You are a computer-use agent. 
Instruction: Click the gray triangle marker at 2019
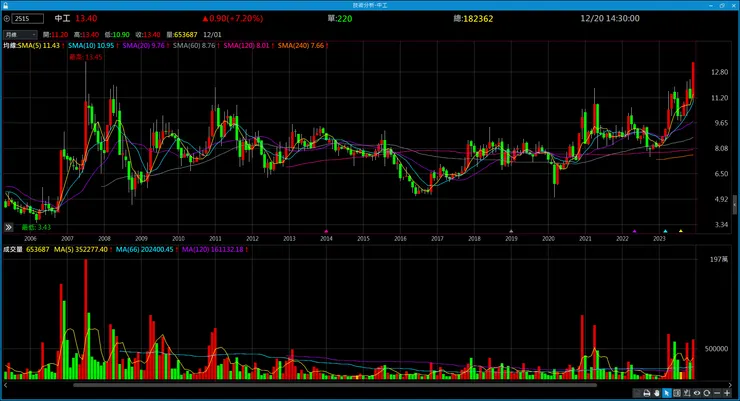pos(511,231)
